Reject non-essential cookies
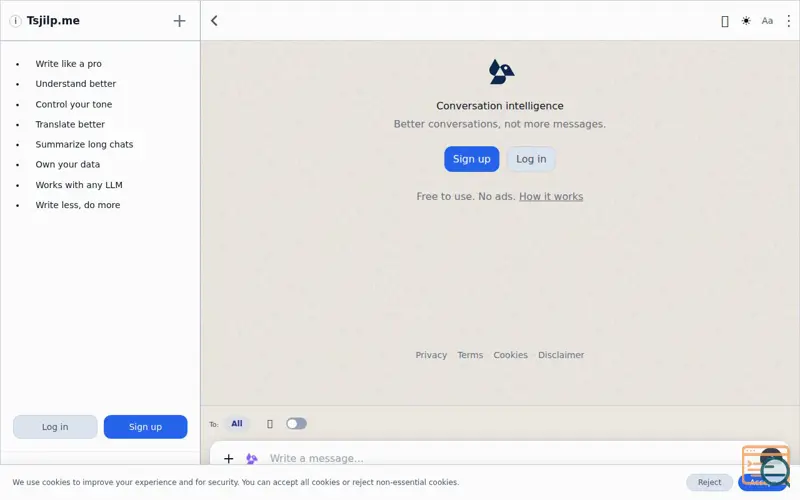 click(x=709, y=482)
